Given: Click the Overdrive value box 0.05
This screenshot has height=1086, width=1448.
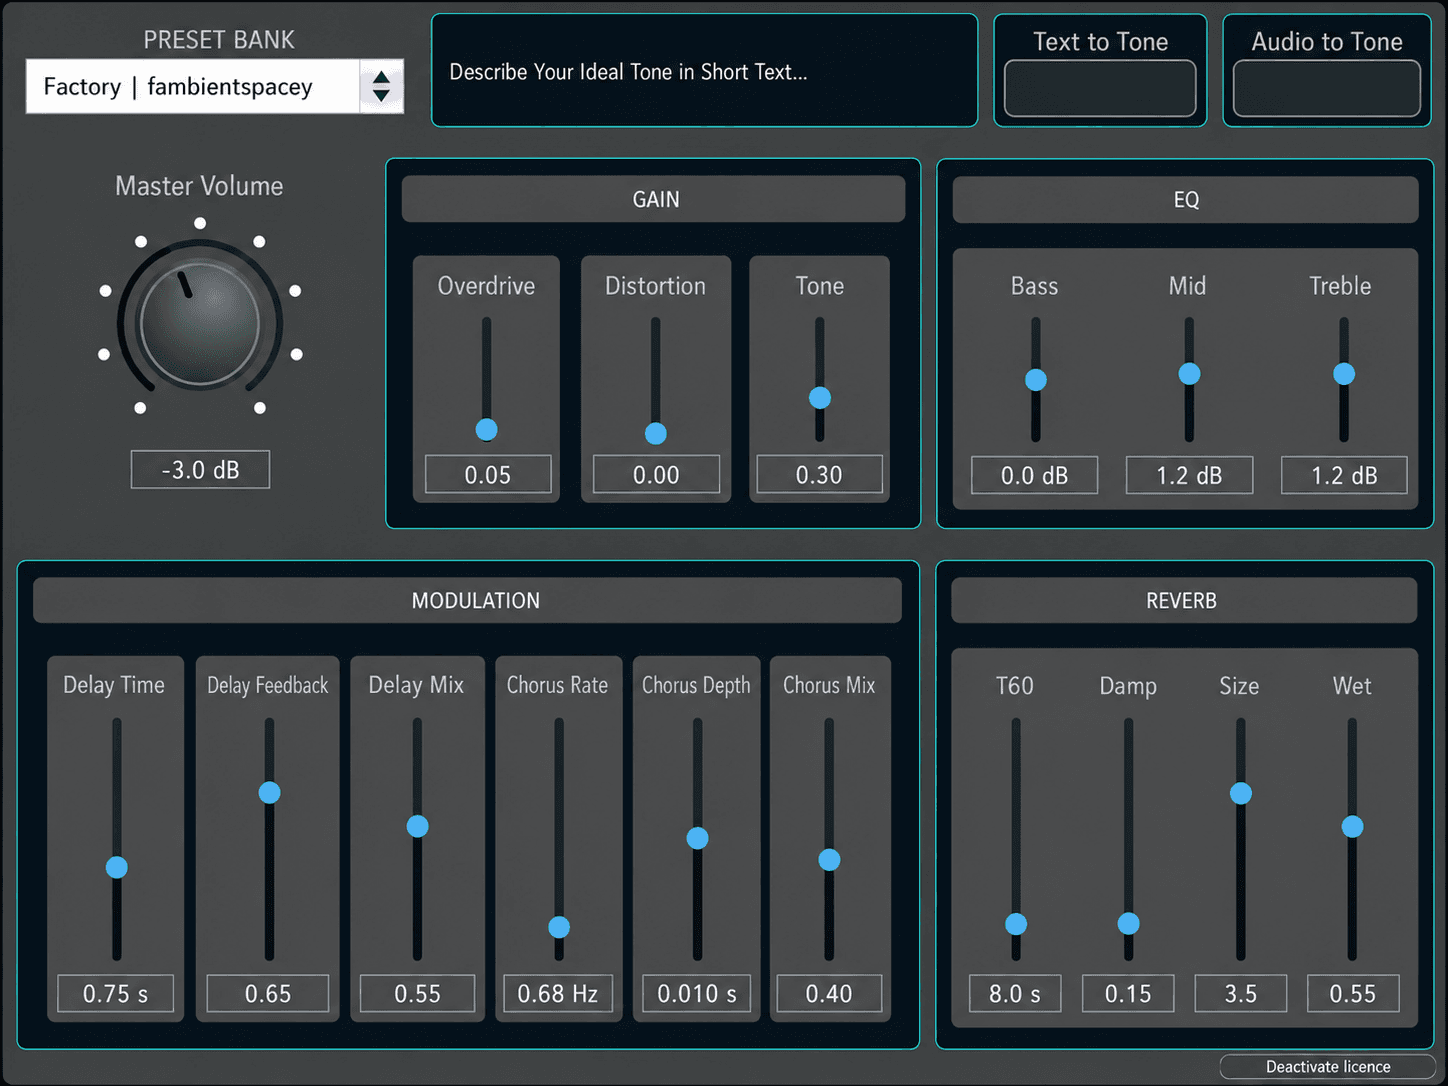Looking at the screenshot, I should 488,475.
